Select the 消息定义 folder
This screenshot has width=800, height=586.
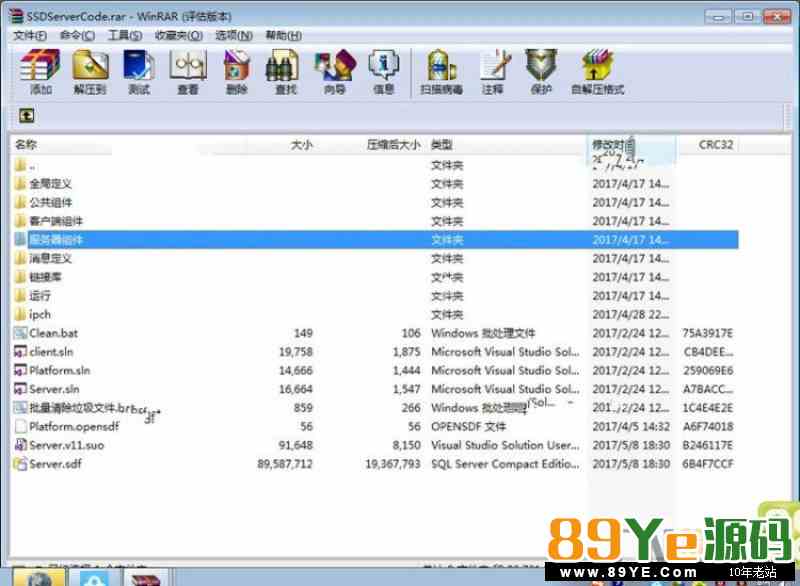point(375,259)
